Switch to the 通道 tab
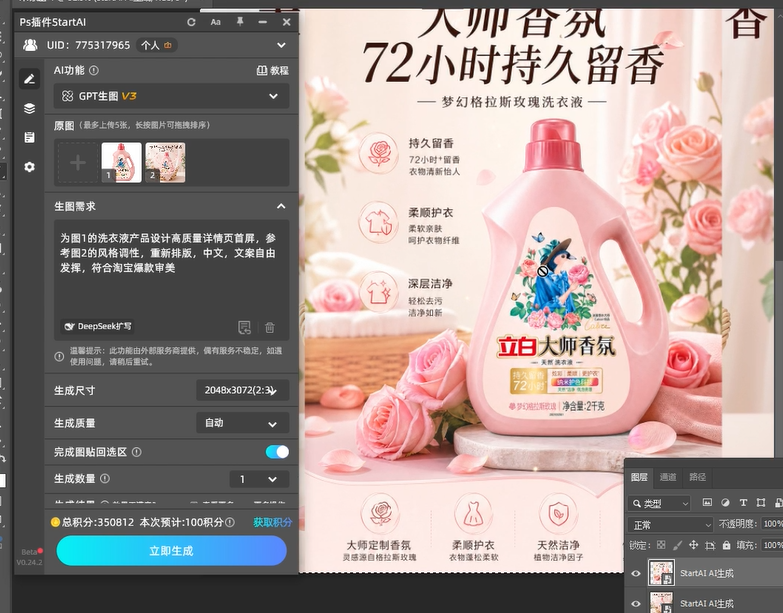 click(668, 477)
